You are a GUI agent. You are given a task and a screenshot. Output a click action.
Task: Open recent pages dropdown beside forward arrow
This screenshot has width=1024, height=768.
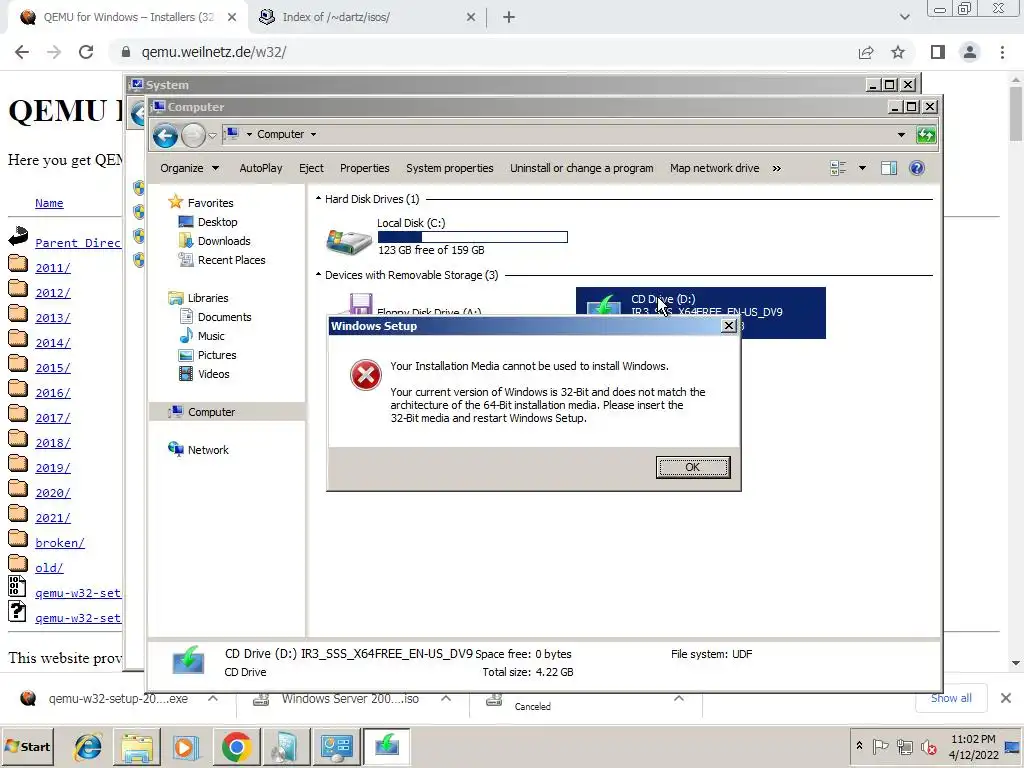click(212, 135)
